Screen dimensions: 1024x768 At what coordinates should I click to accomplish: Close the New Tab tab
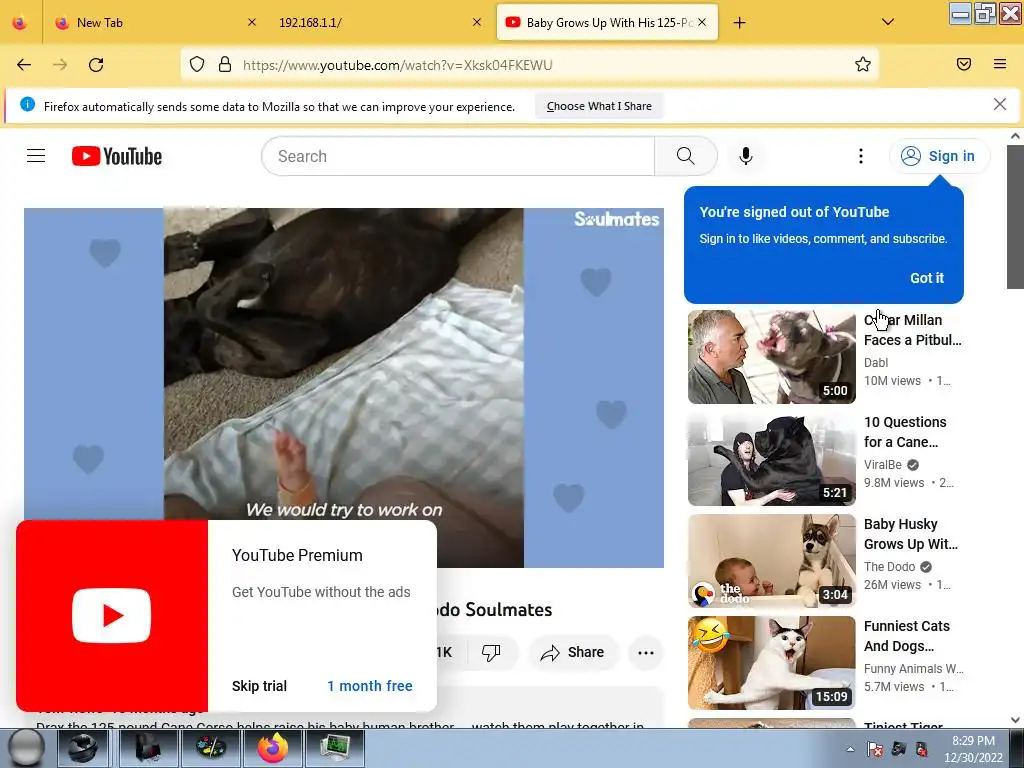click(x=252, y=22)
